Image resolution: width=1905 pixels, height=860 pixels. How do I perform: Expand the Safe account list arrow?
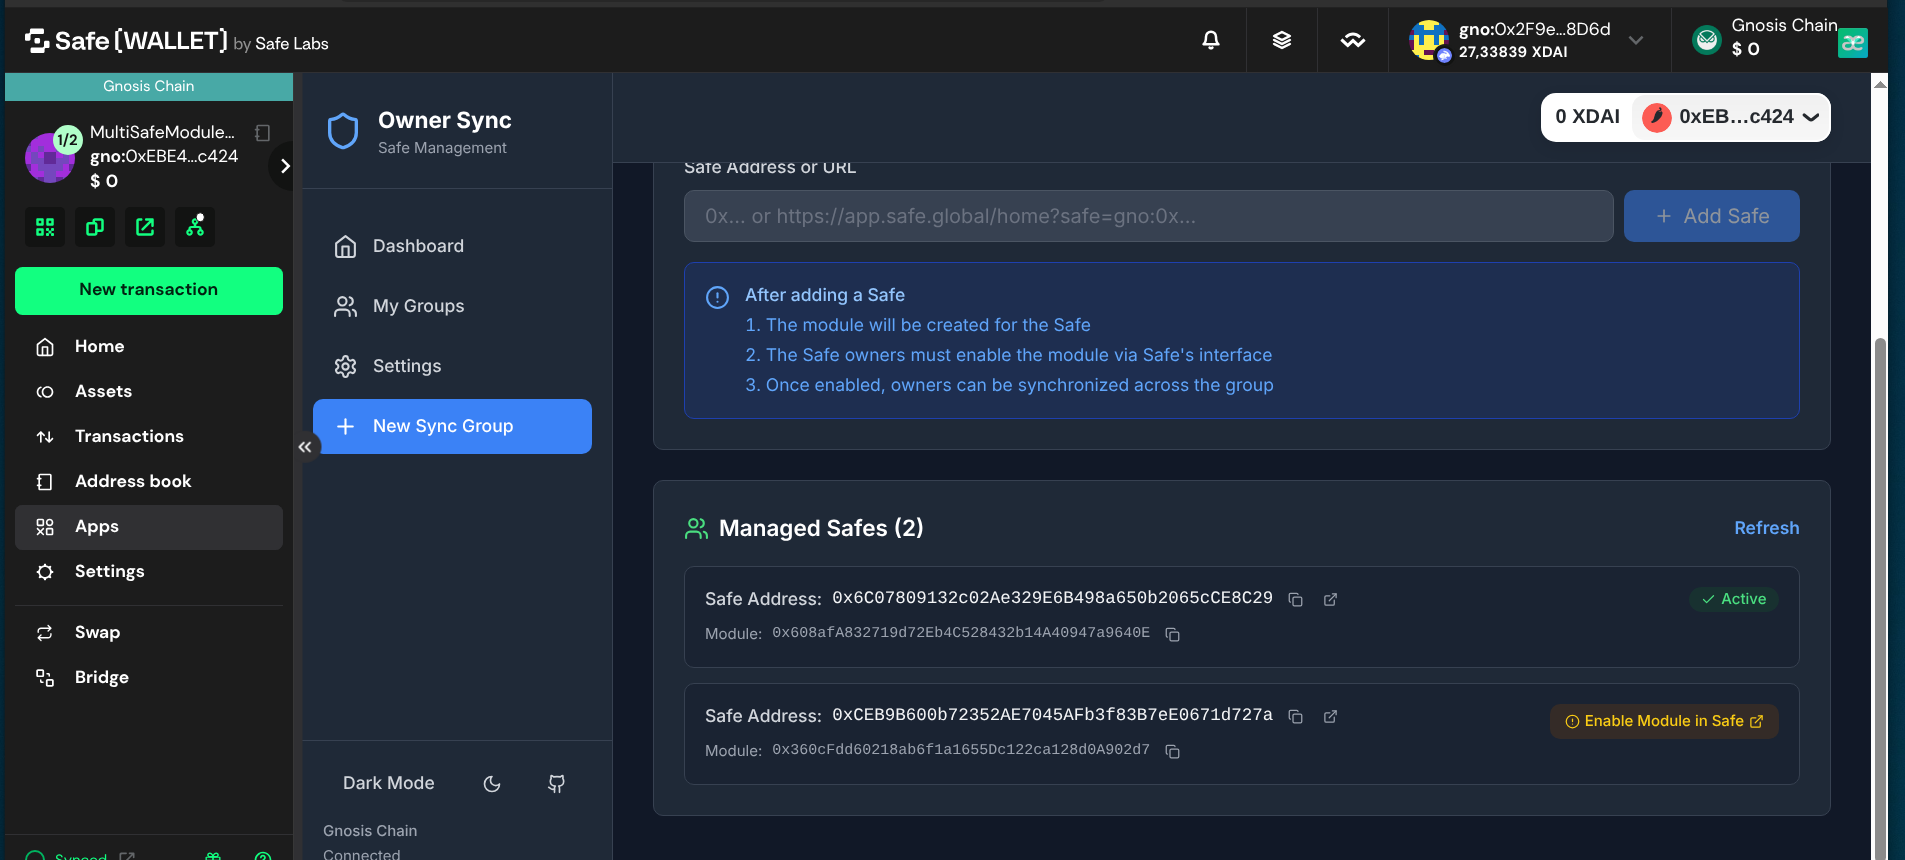(x=284, y=166)
